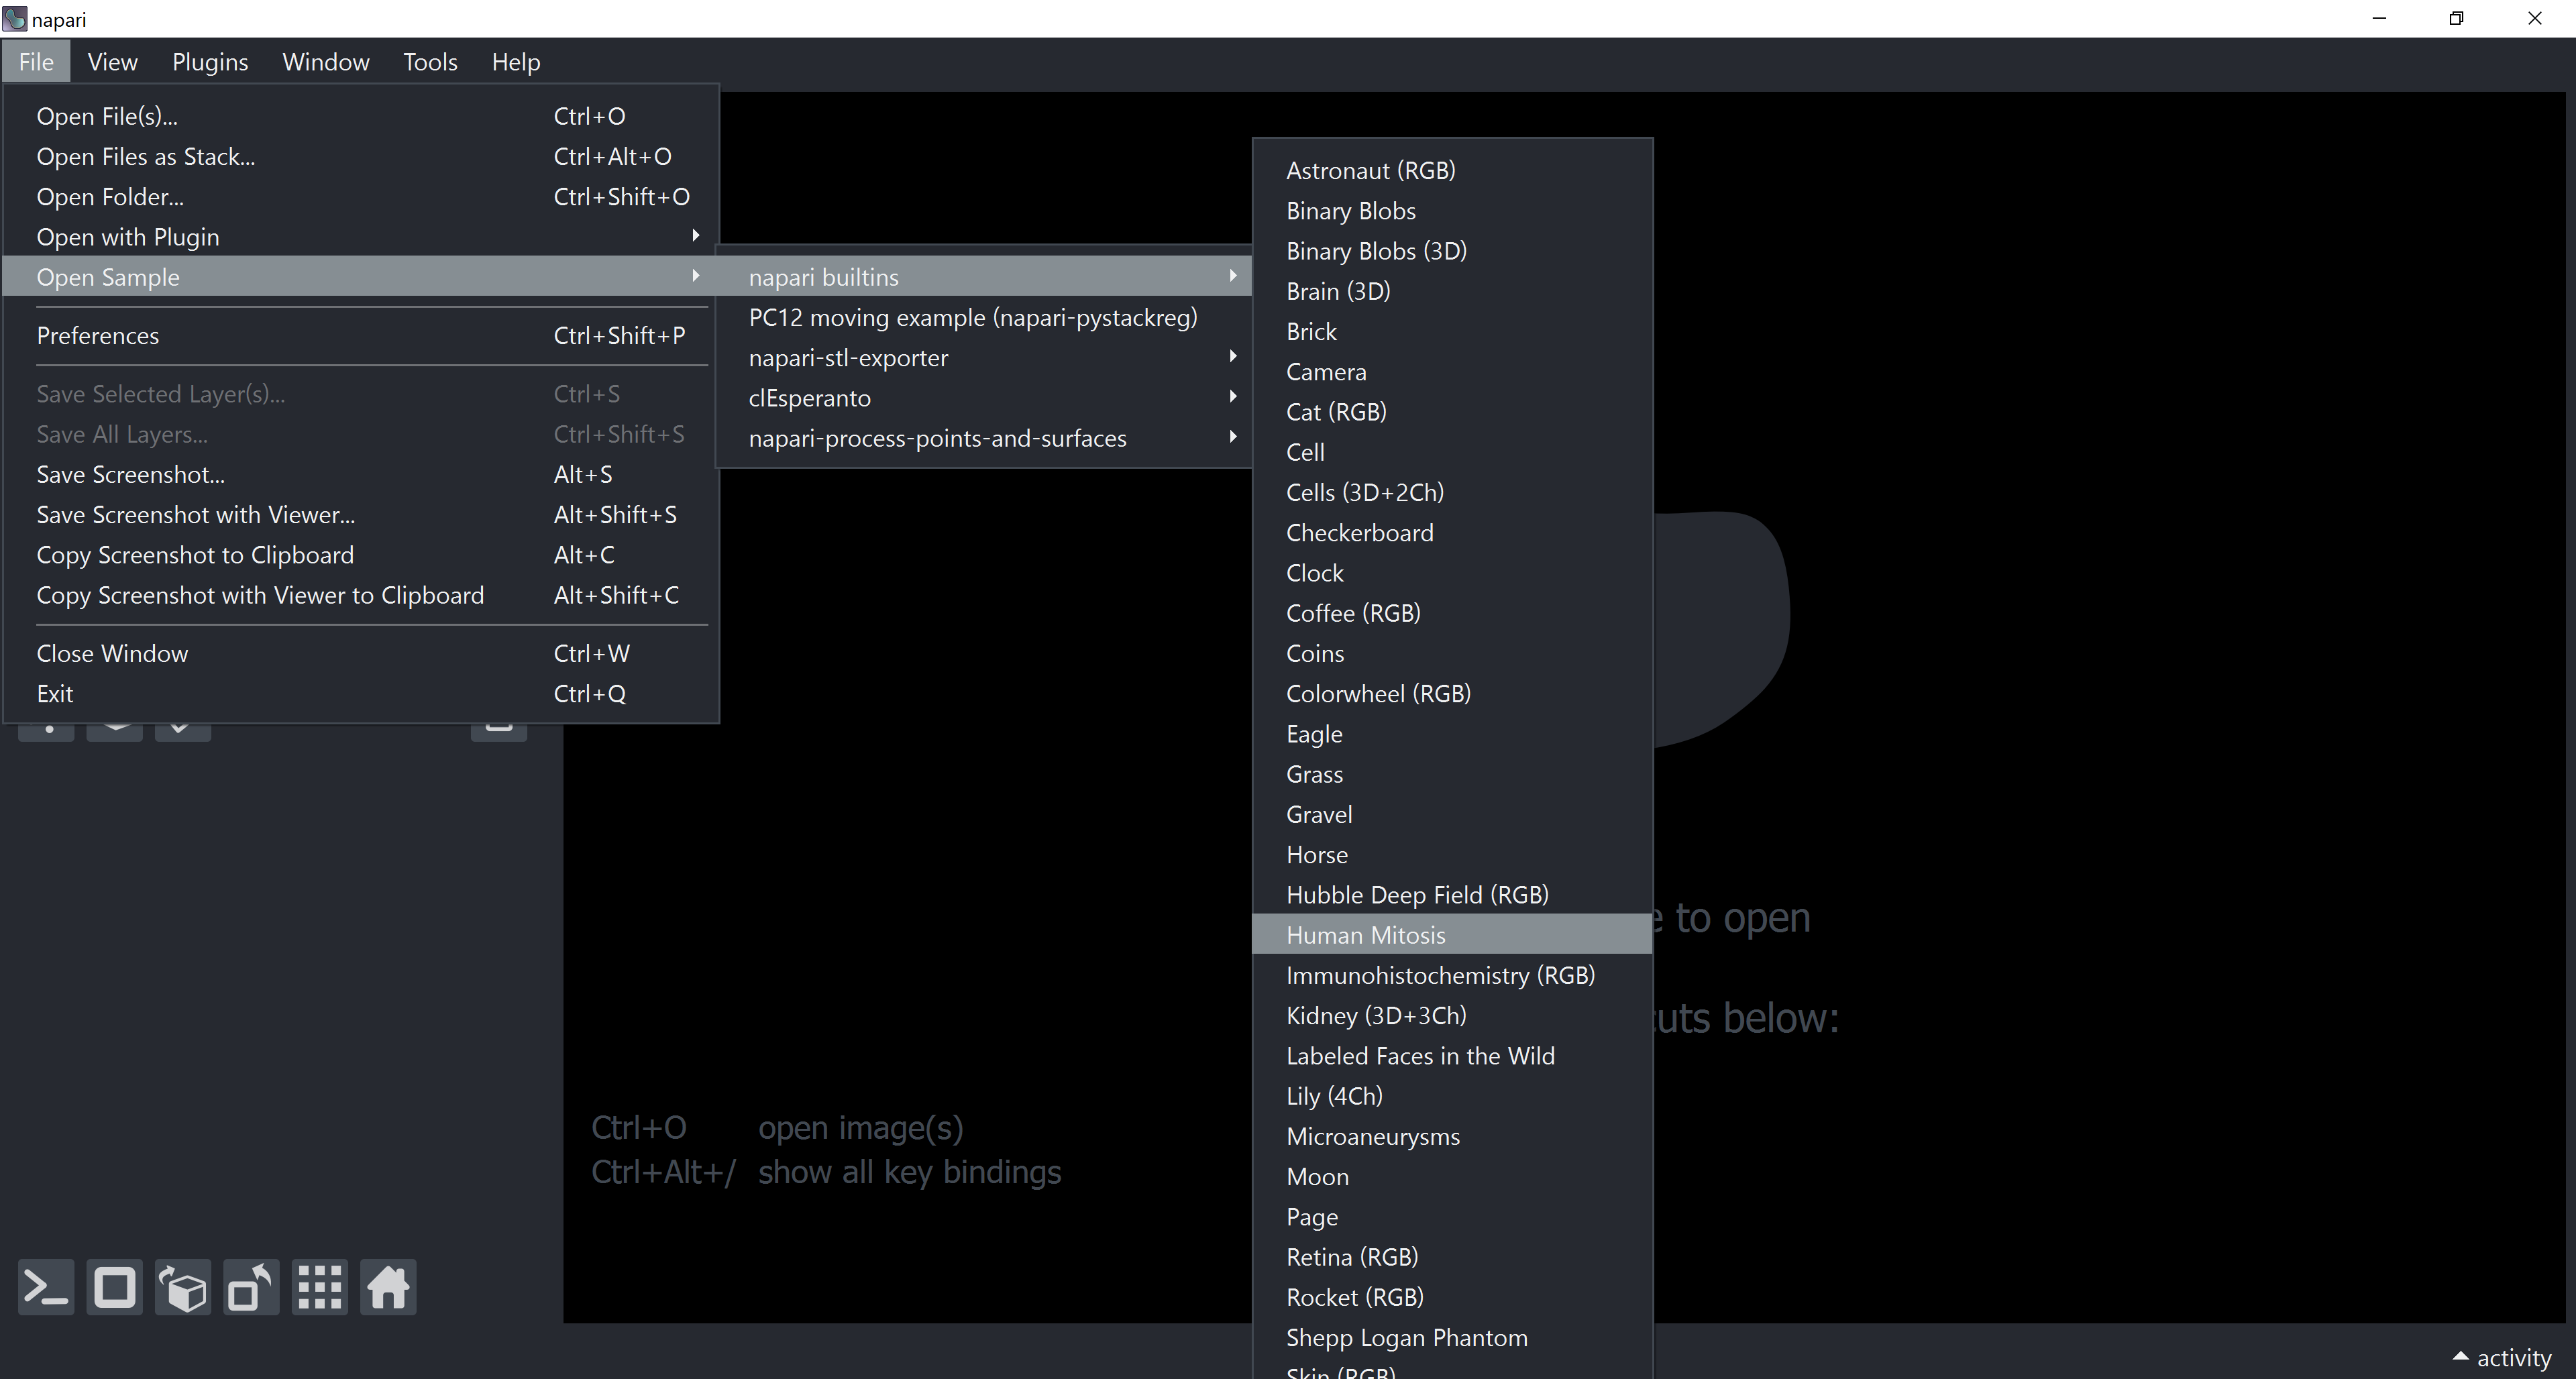This screenshot has width=2576, height=1379.
Task: Load Immunohistochemistry (RGB) sample
Action: pyautogui.click(x=1452, y=976)
